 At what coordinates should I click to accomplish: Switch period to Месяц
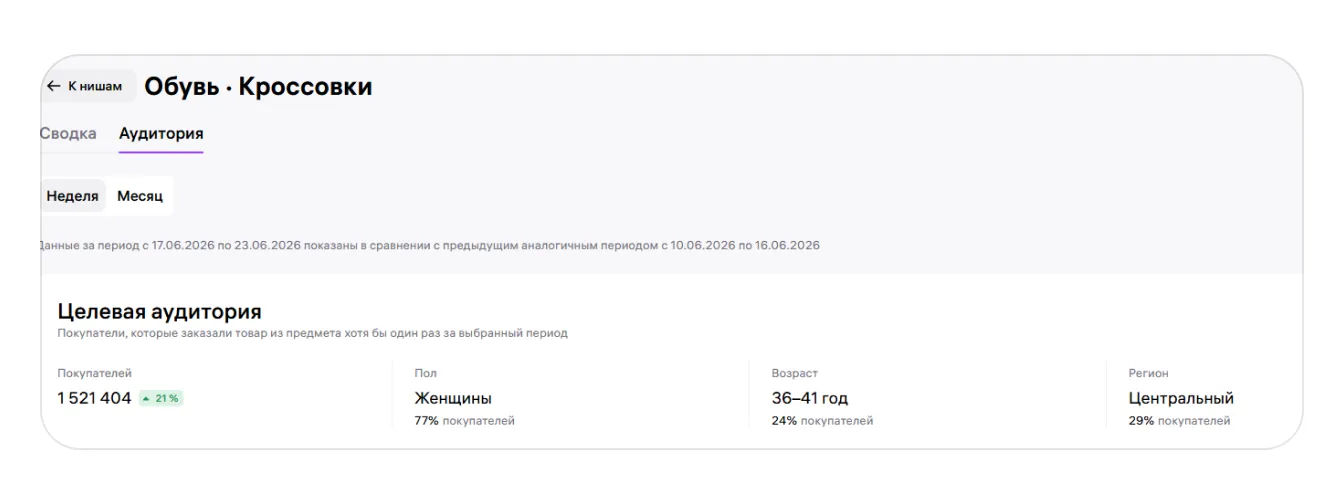pos(140,196)
